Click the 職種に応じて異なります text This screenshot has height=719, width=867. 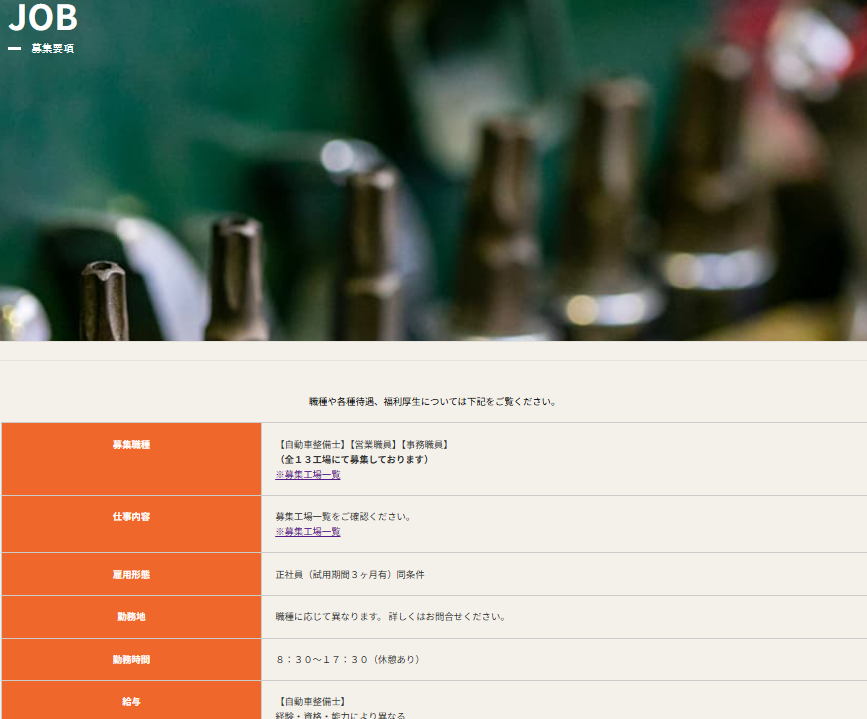390,617
